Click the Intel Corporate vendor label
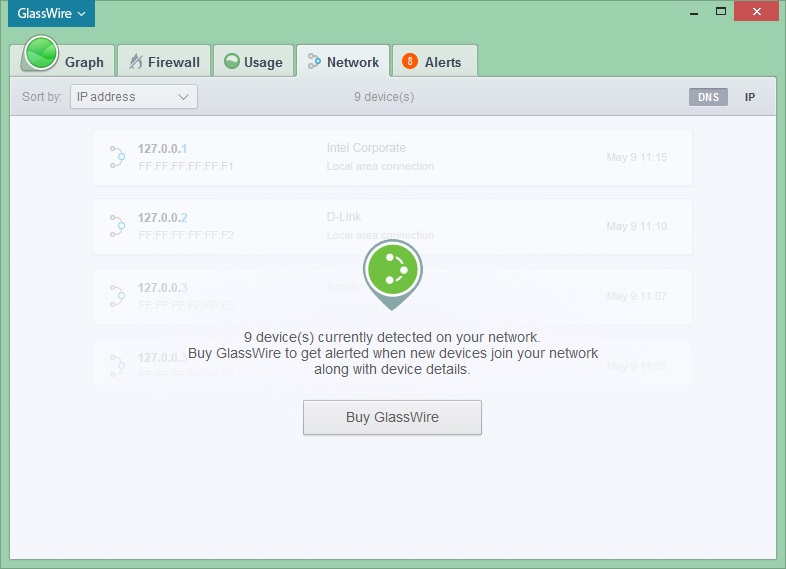The width and height of the screenshot is (786, 569). click(366, 148)
